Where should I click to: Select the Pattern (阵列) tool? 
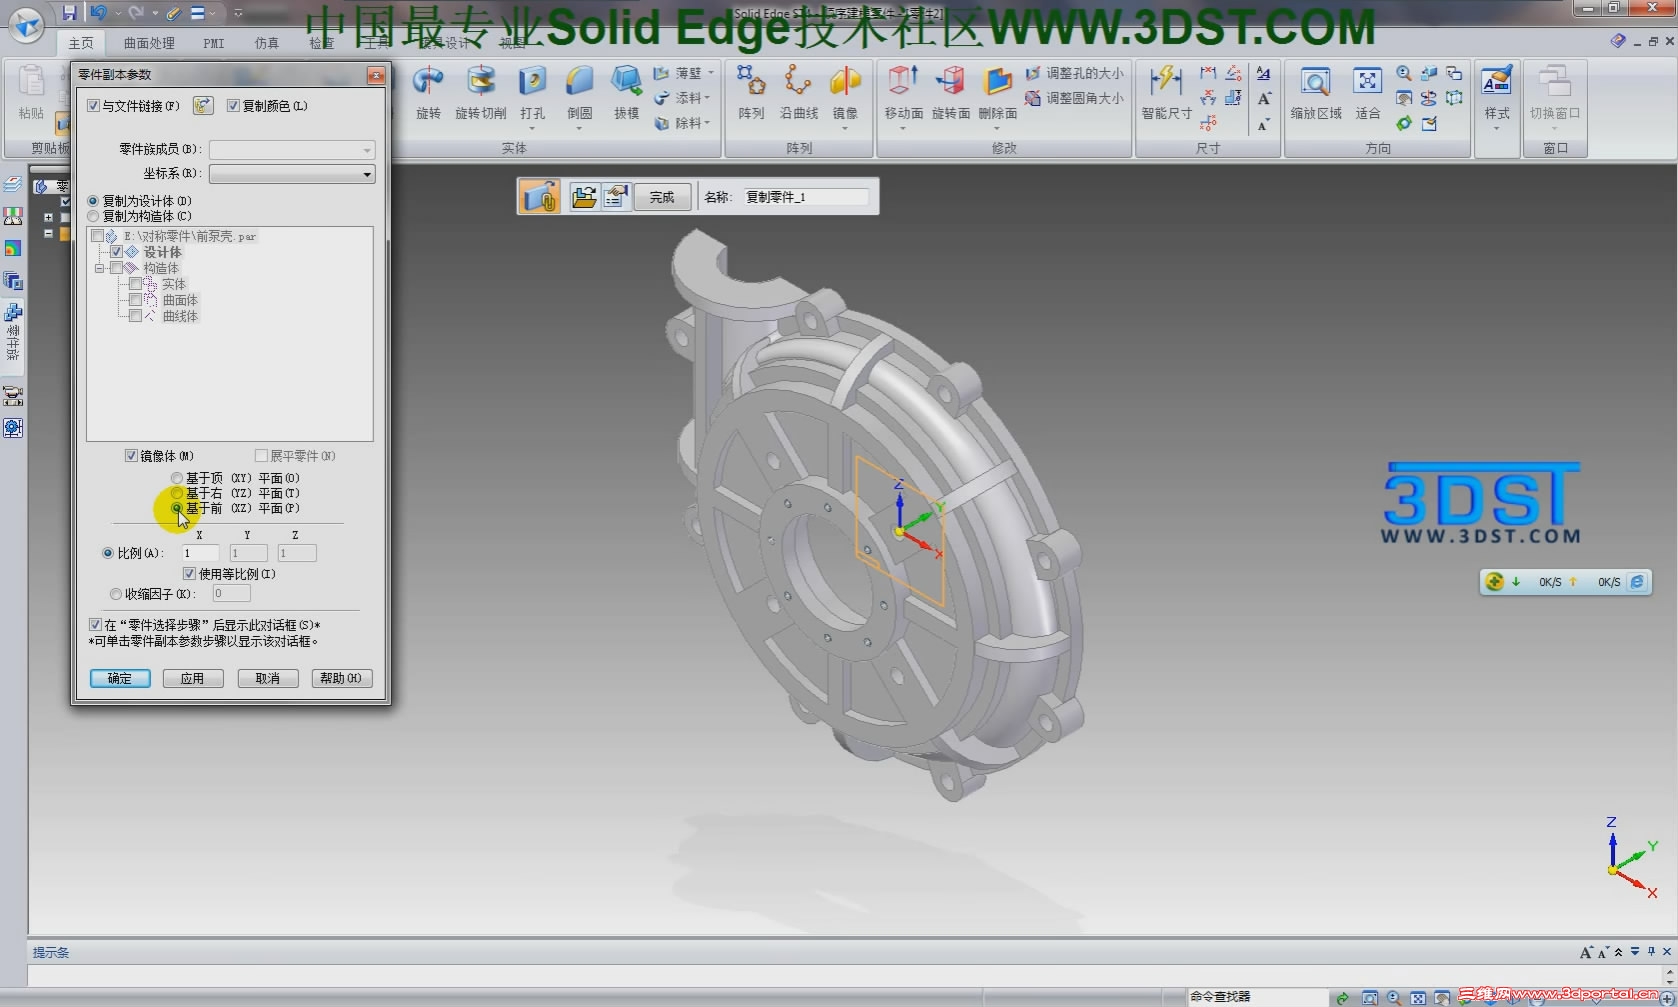click(751, 94)
